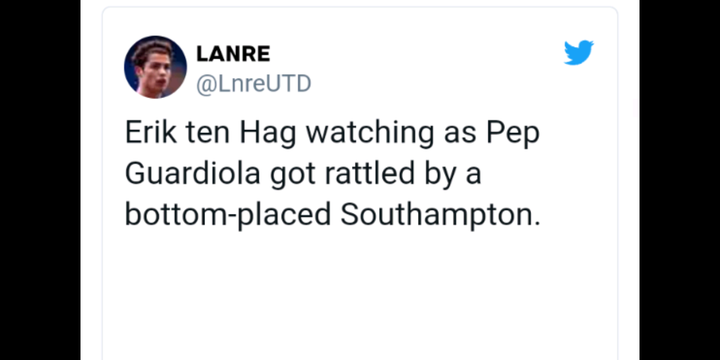
Task: Click the word rattled in the tweet
Action: [370, 174]
